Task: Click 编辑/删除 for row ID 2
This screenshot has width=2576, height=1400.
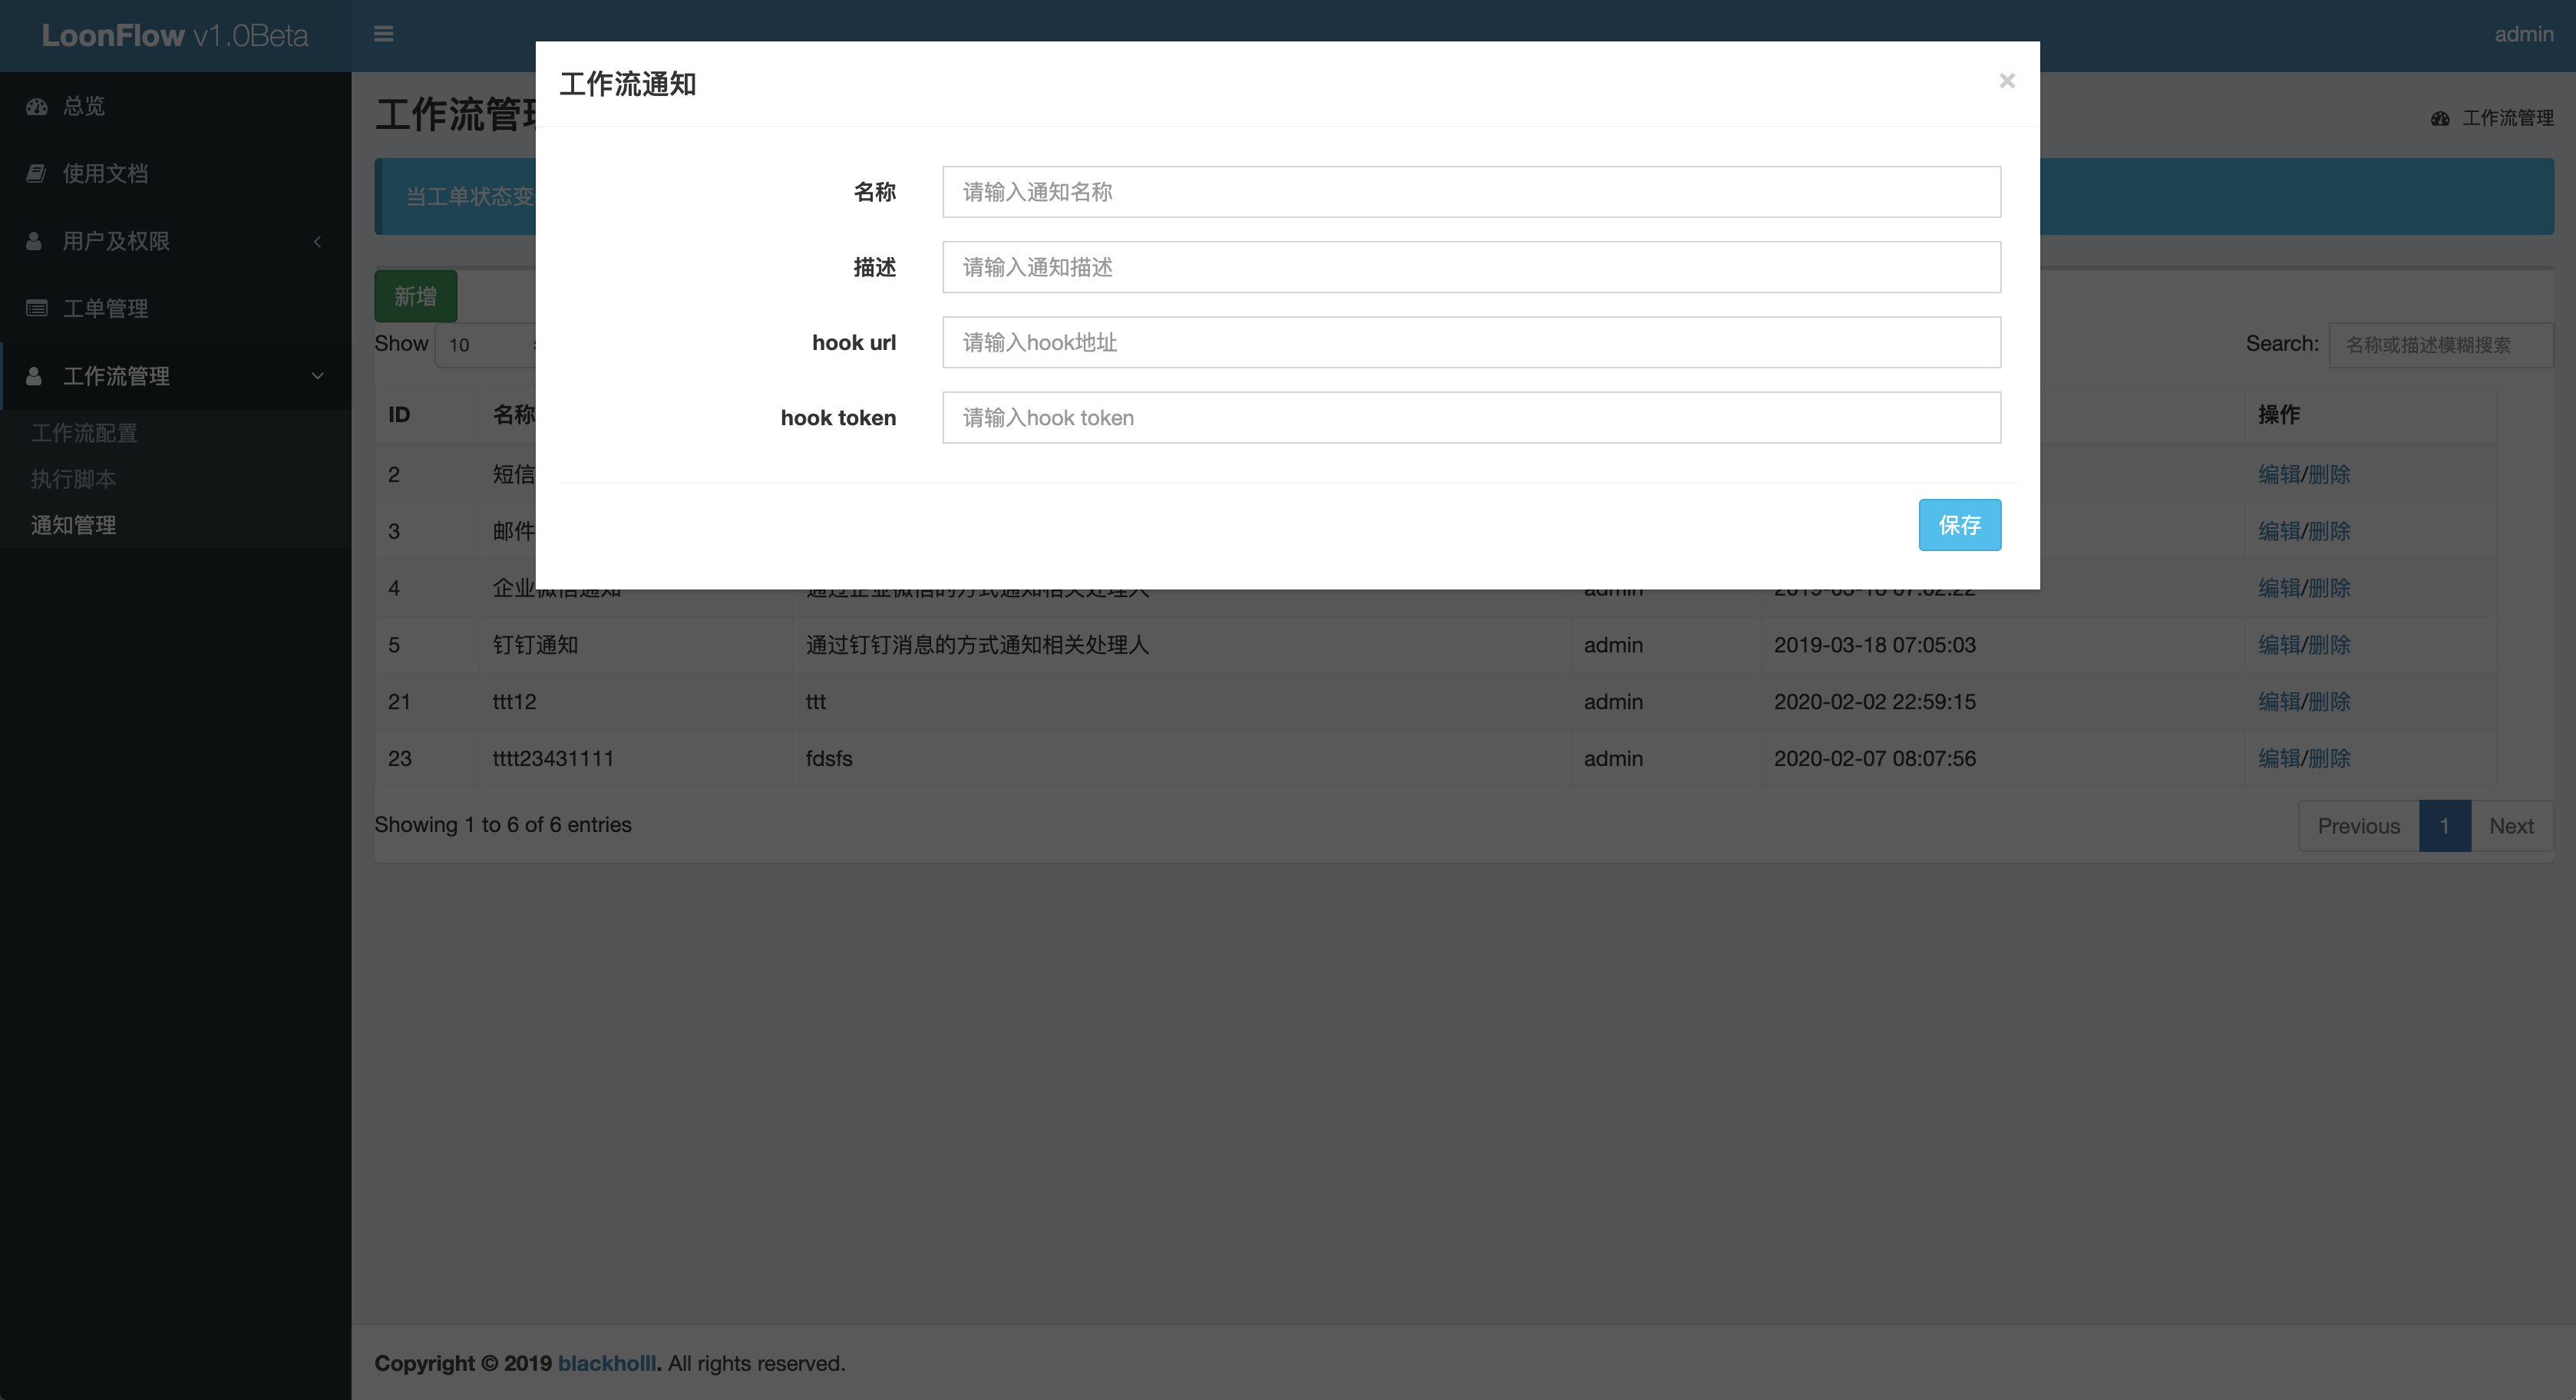Action: 2304,474
